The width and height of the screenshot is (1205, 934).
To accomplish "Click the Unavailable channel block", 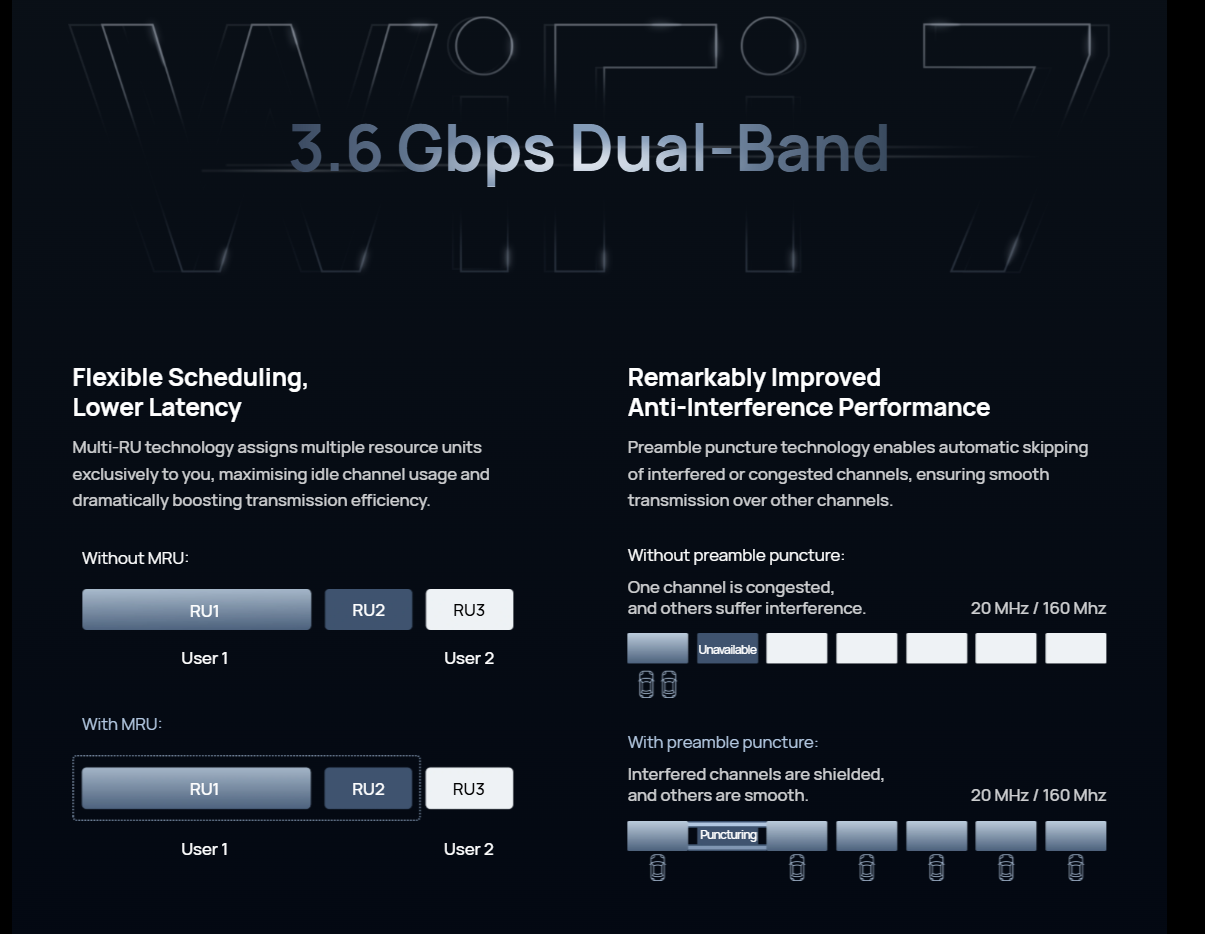I will tap(727, 649).
